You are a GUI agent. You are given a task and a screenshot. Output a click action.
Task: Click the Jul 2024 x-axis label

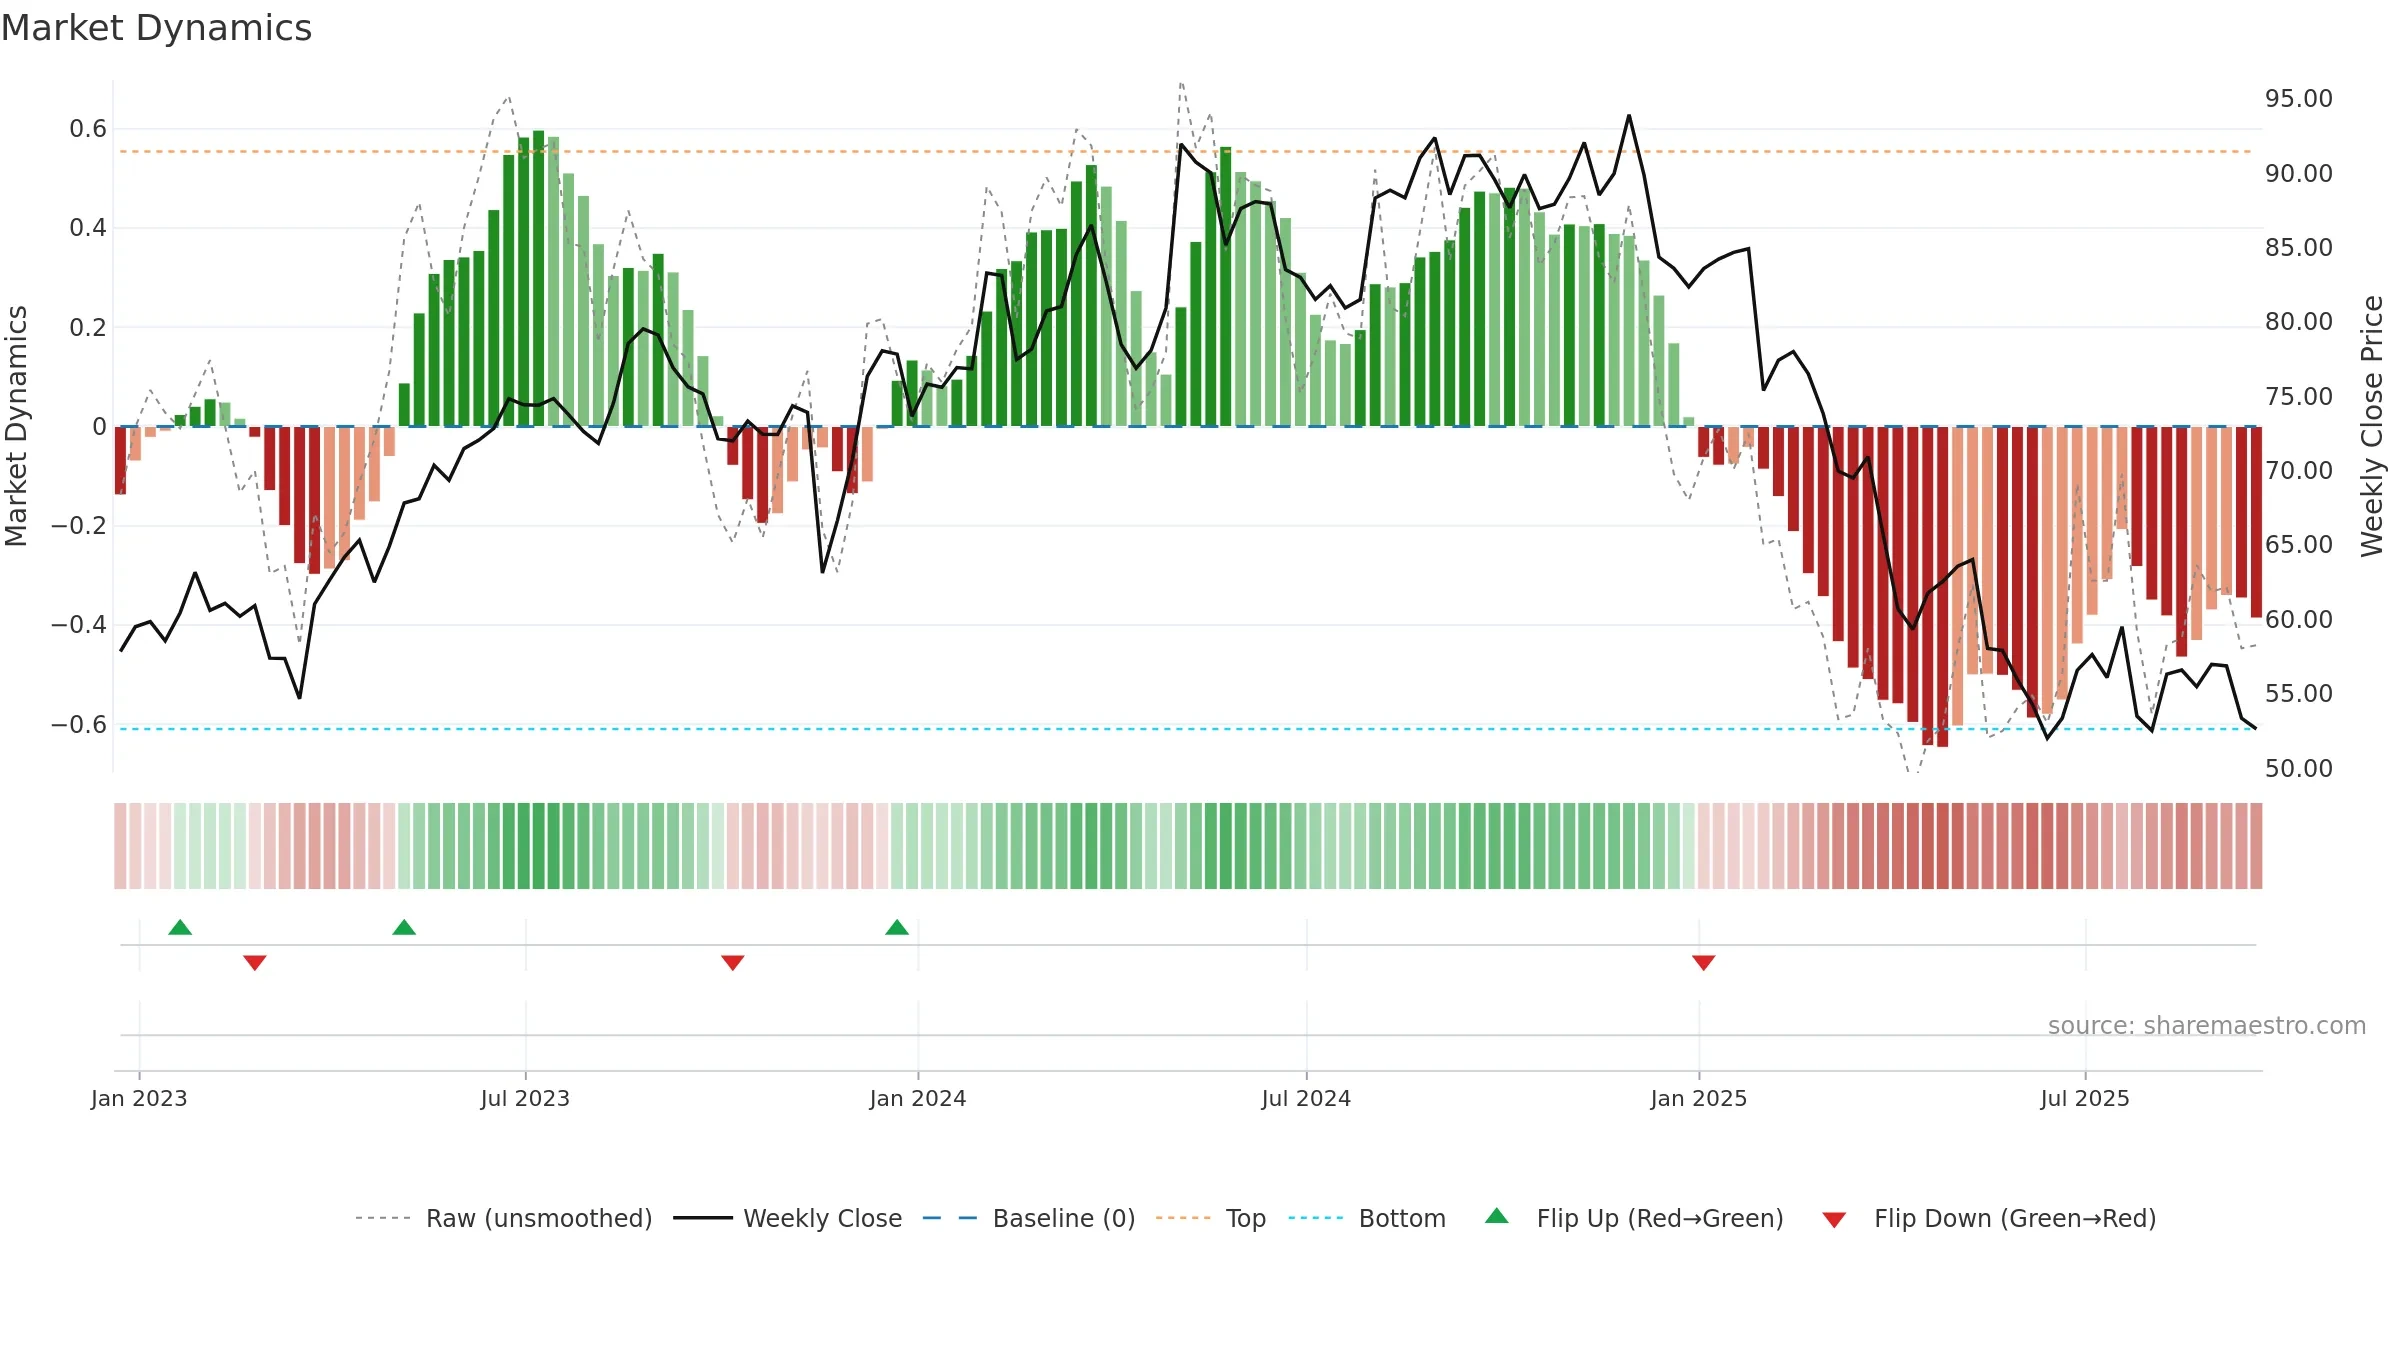1306,1098
